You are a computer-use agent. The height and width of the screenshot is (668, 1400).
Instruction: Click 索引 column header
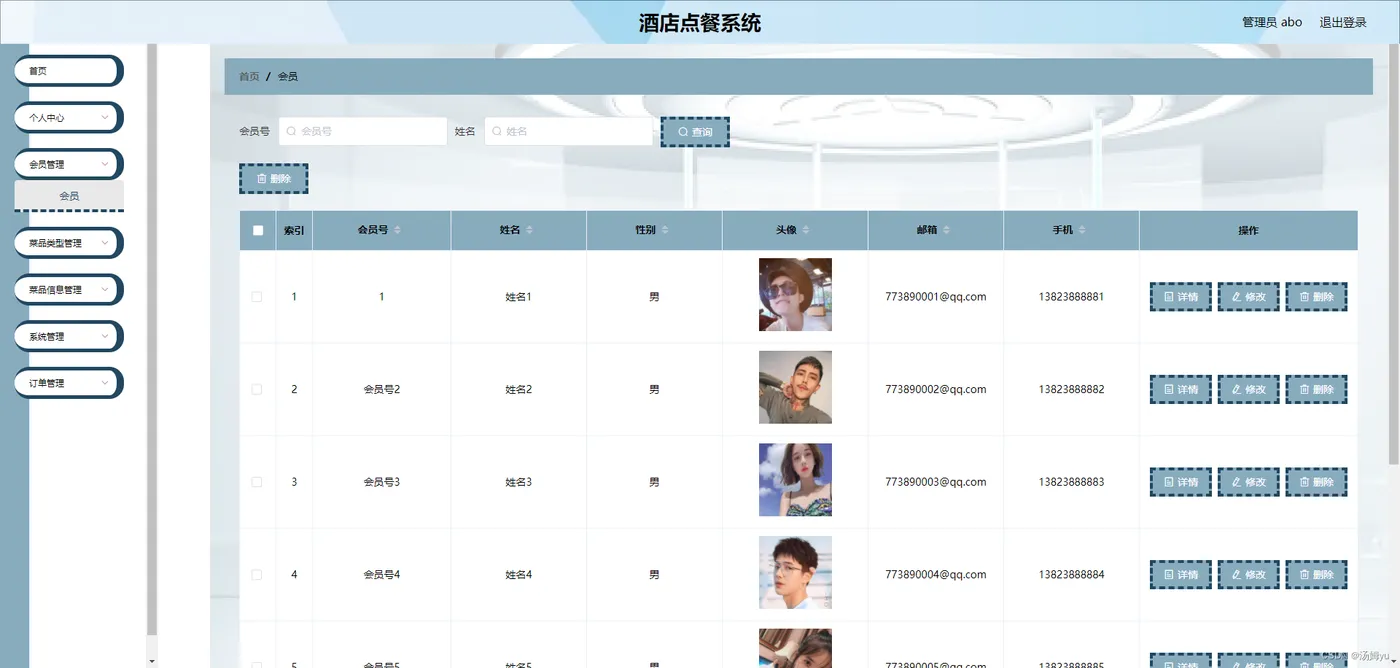point(294,230)
